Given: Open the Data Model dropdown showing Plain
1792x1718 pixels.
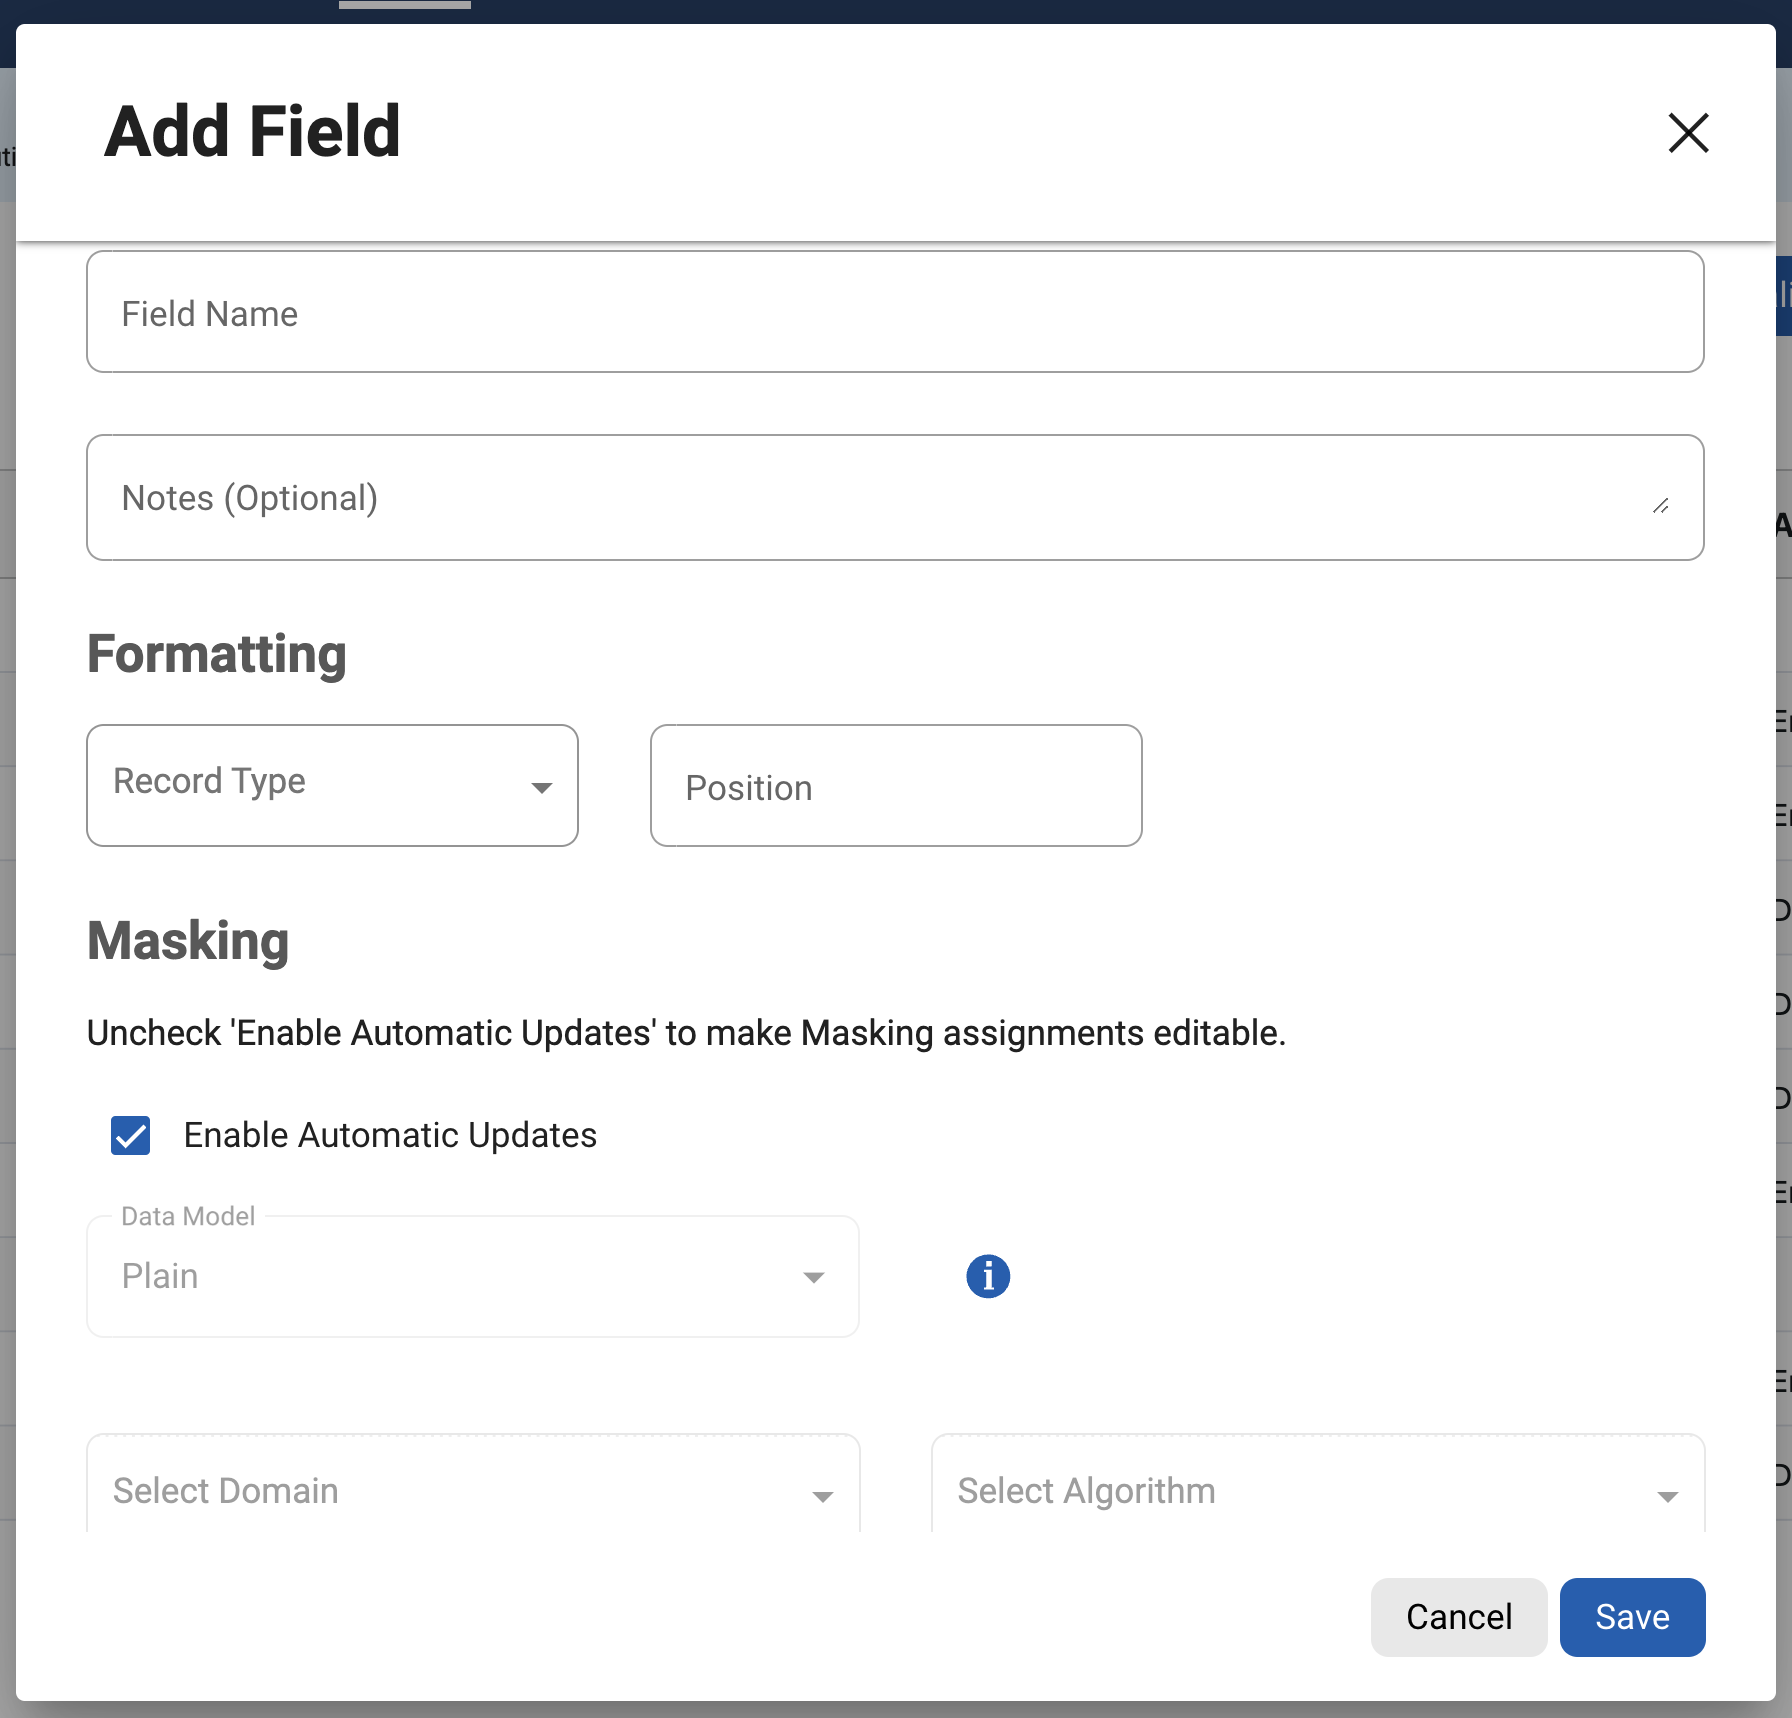Looking at the screenshot, I should (450, 1277).
